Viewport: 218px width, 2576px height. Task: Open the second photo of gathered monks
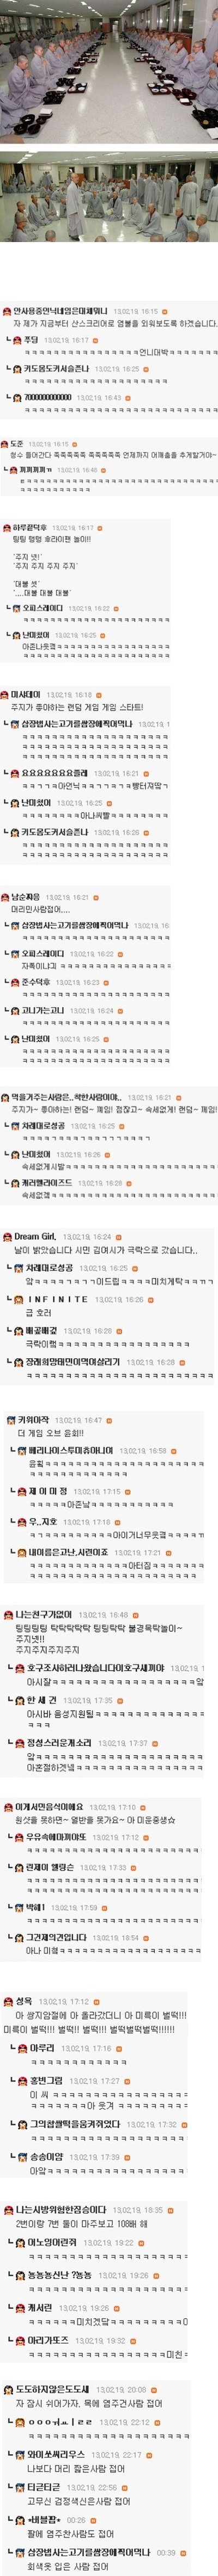point(109,195)
